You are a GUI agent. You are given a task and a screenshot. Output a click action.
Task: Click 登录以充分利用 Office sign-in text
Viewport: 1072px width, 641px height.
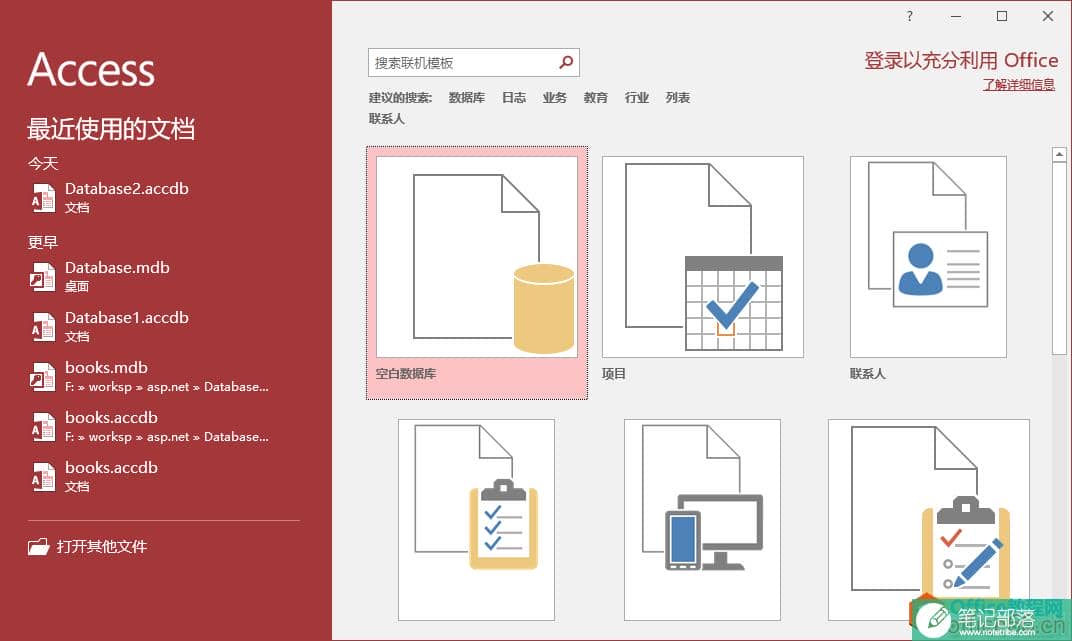coord(961,60)
